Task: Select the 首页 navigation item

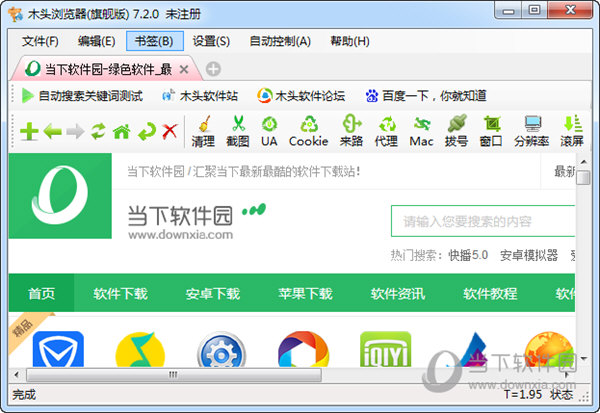Action: point(41,294)
